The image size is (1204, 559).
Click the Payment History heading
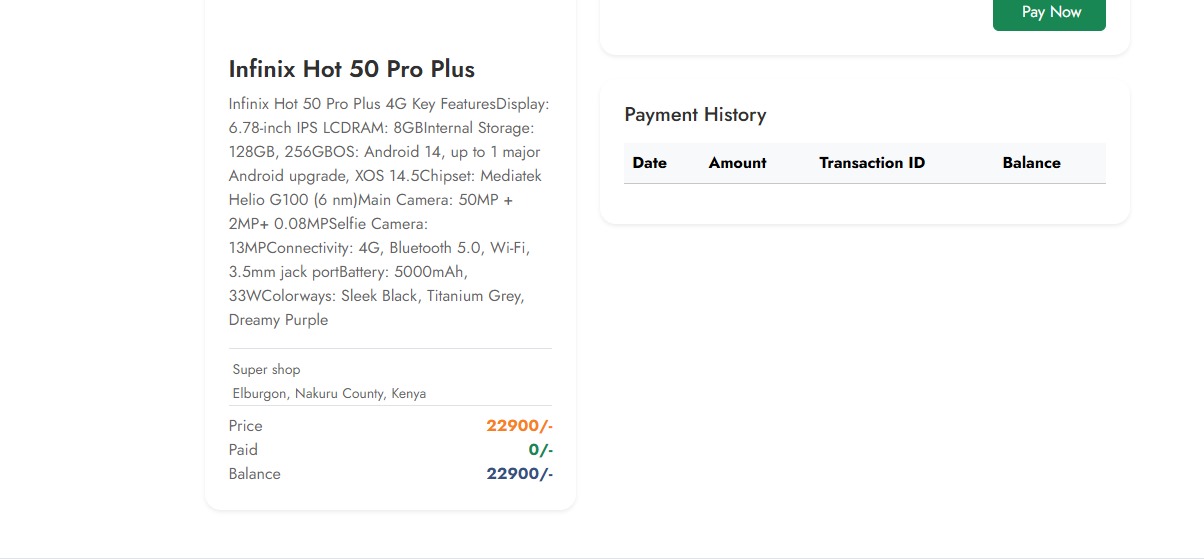[695, 115]
